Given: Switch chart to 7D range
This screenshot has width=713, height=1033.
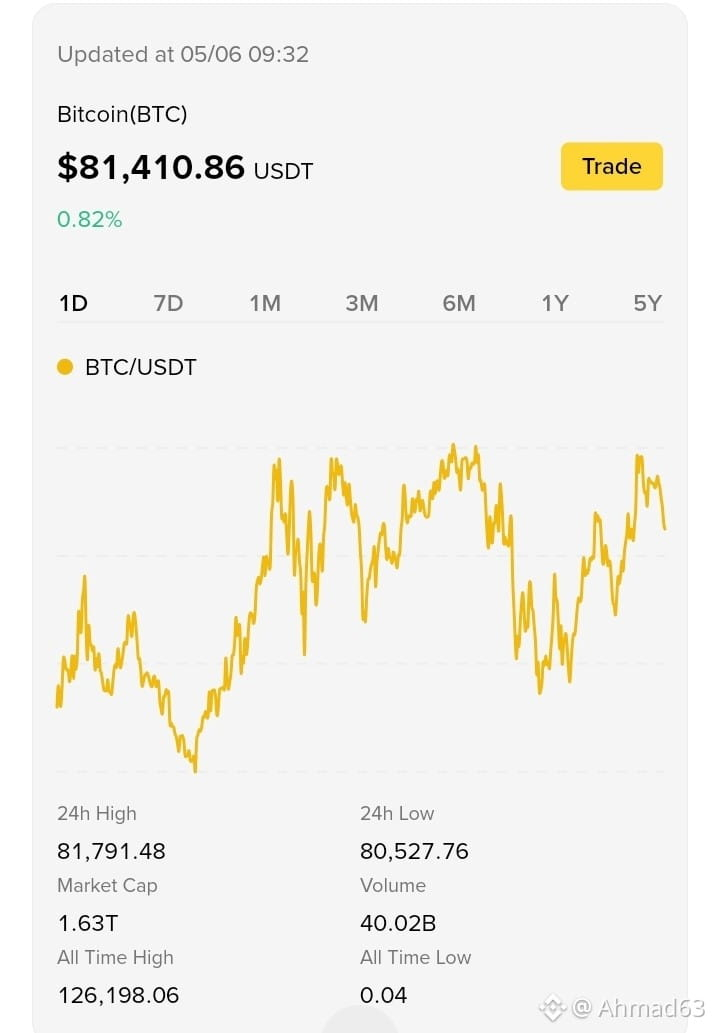Looking at the screenshot, I should (x=169, y=303).
